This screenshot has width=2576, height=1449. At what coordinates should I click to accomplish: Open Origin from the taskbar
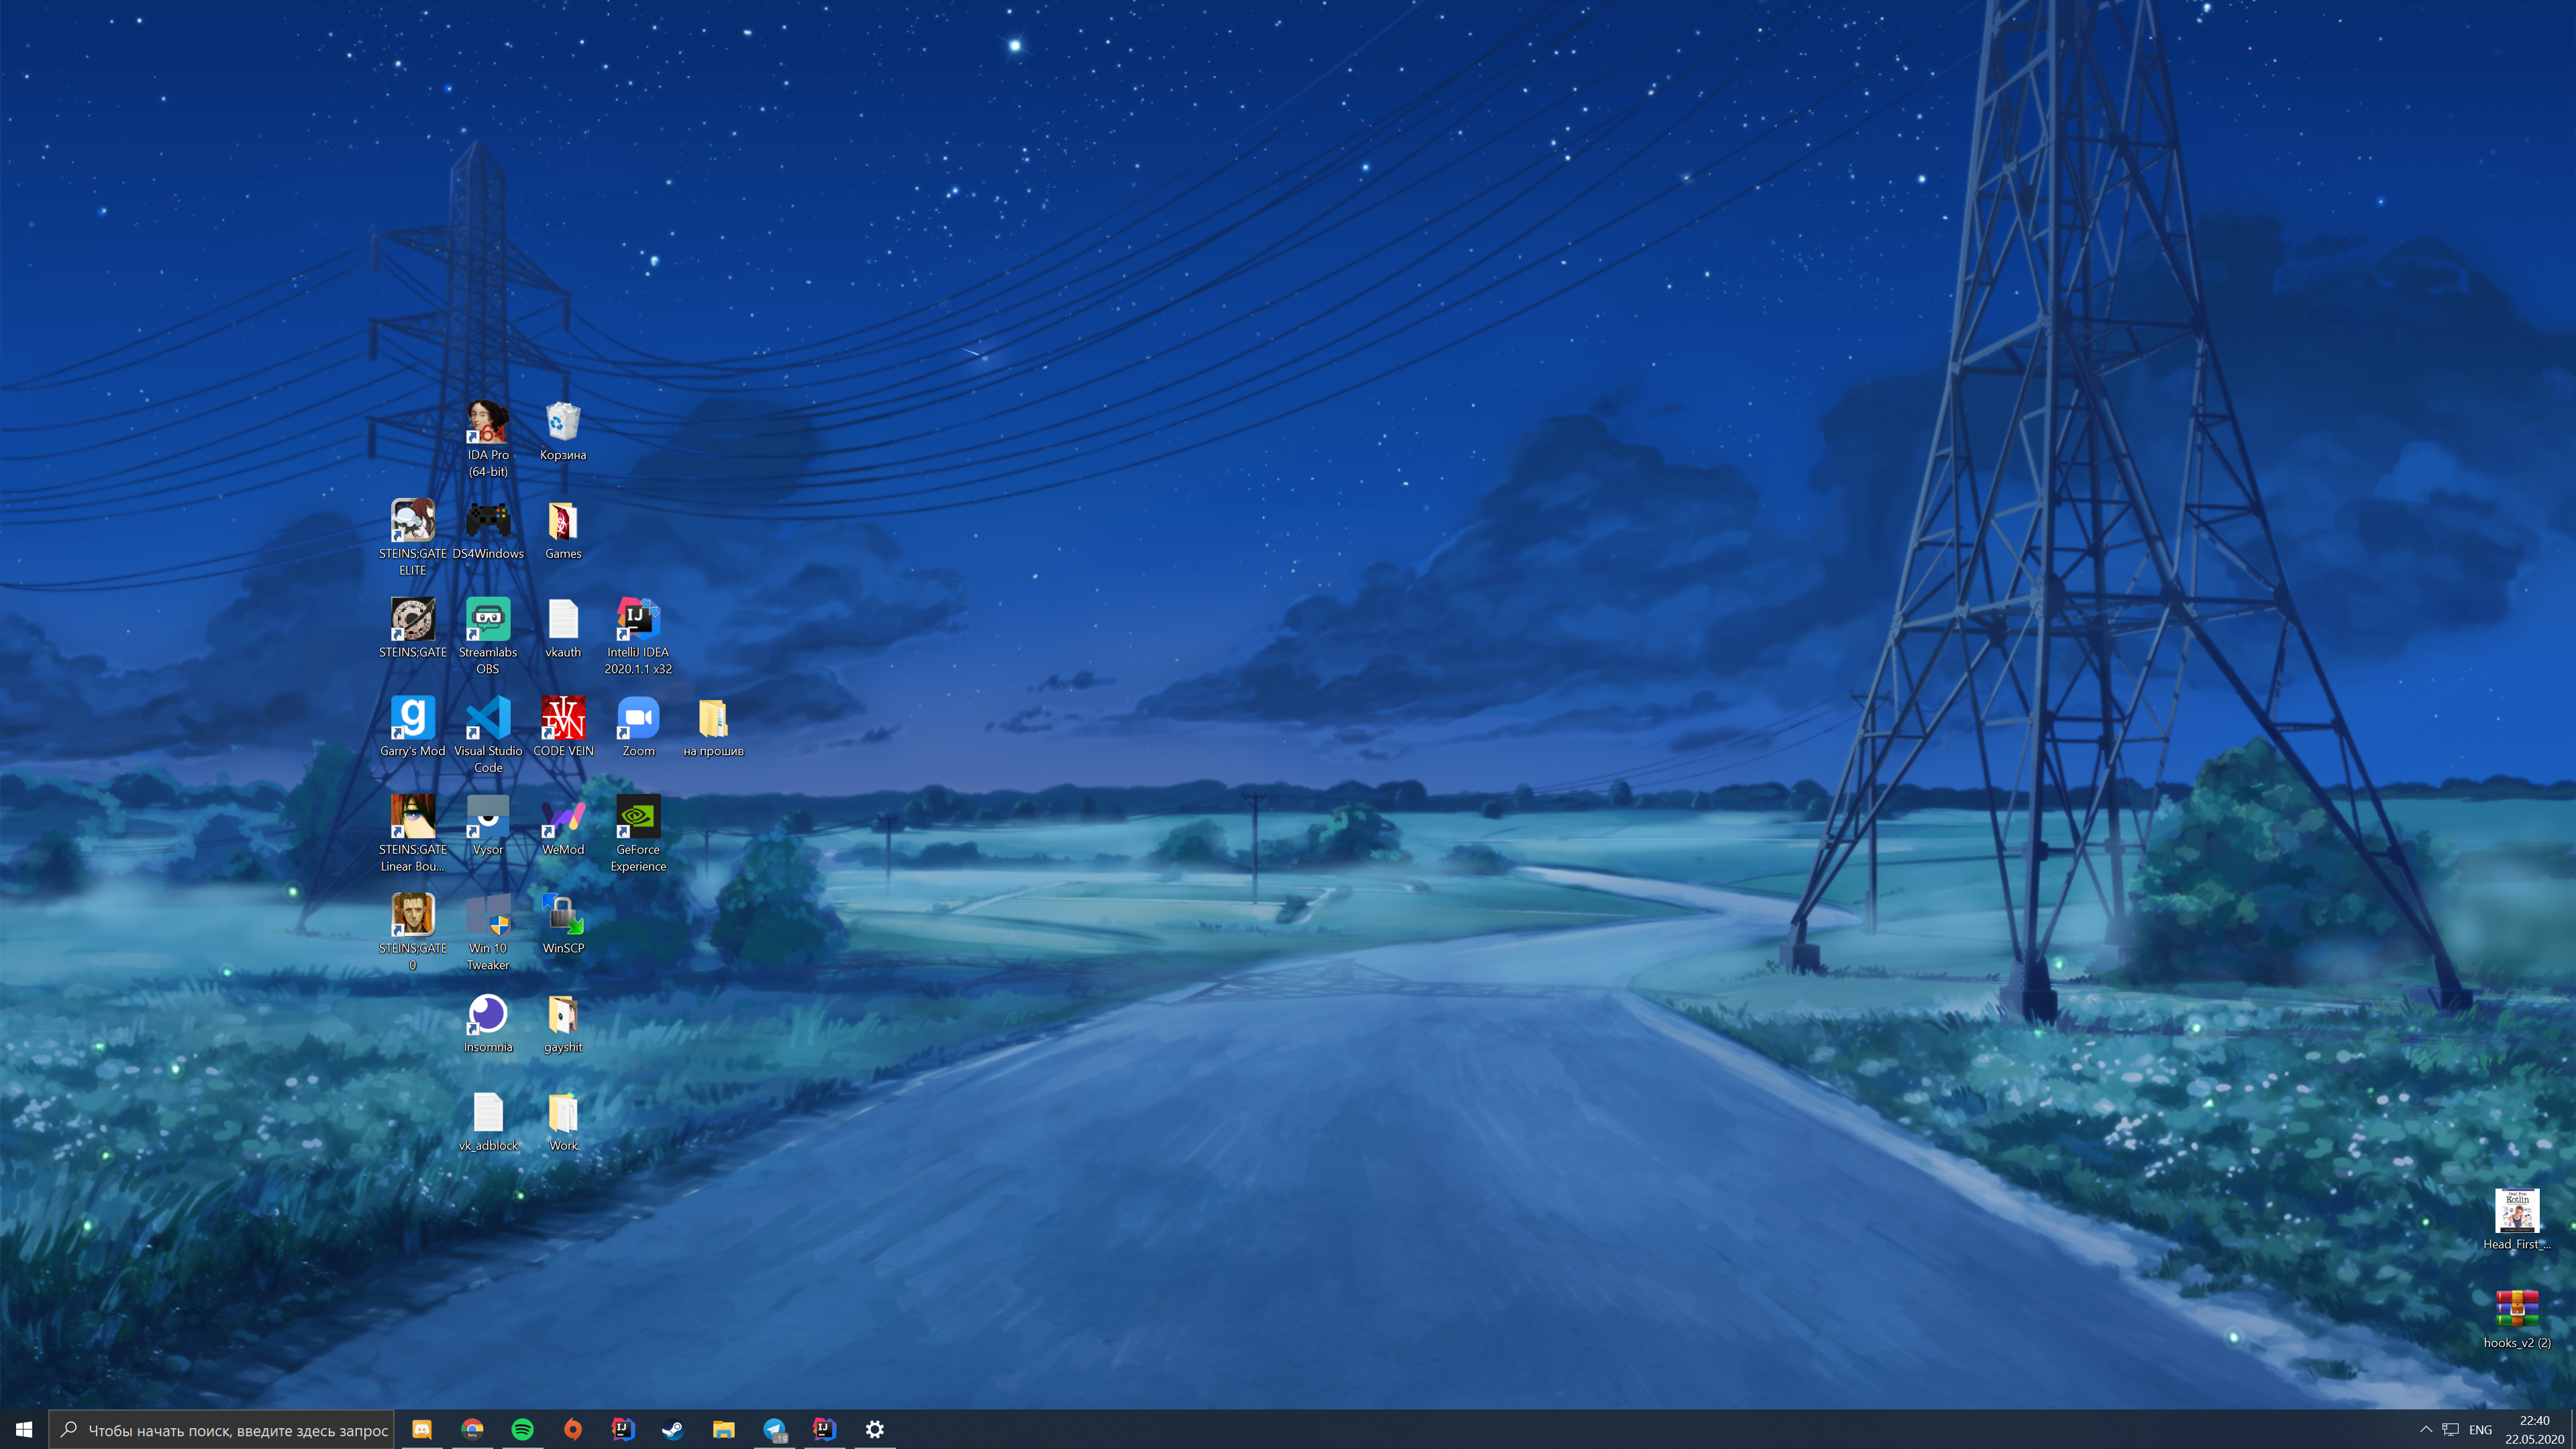coord(573,1429)
